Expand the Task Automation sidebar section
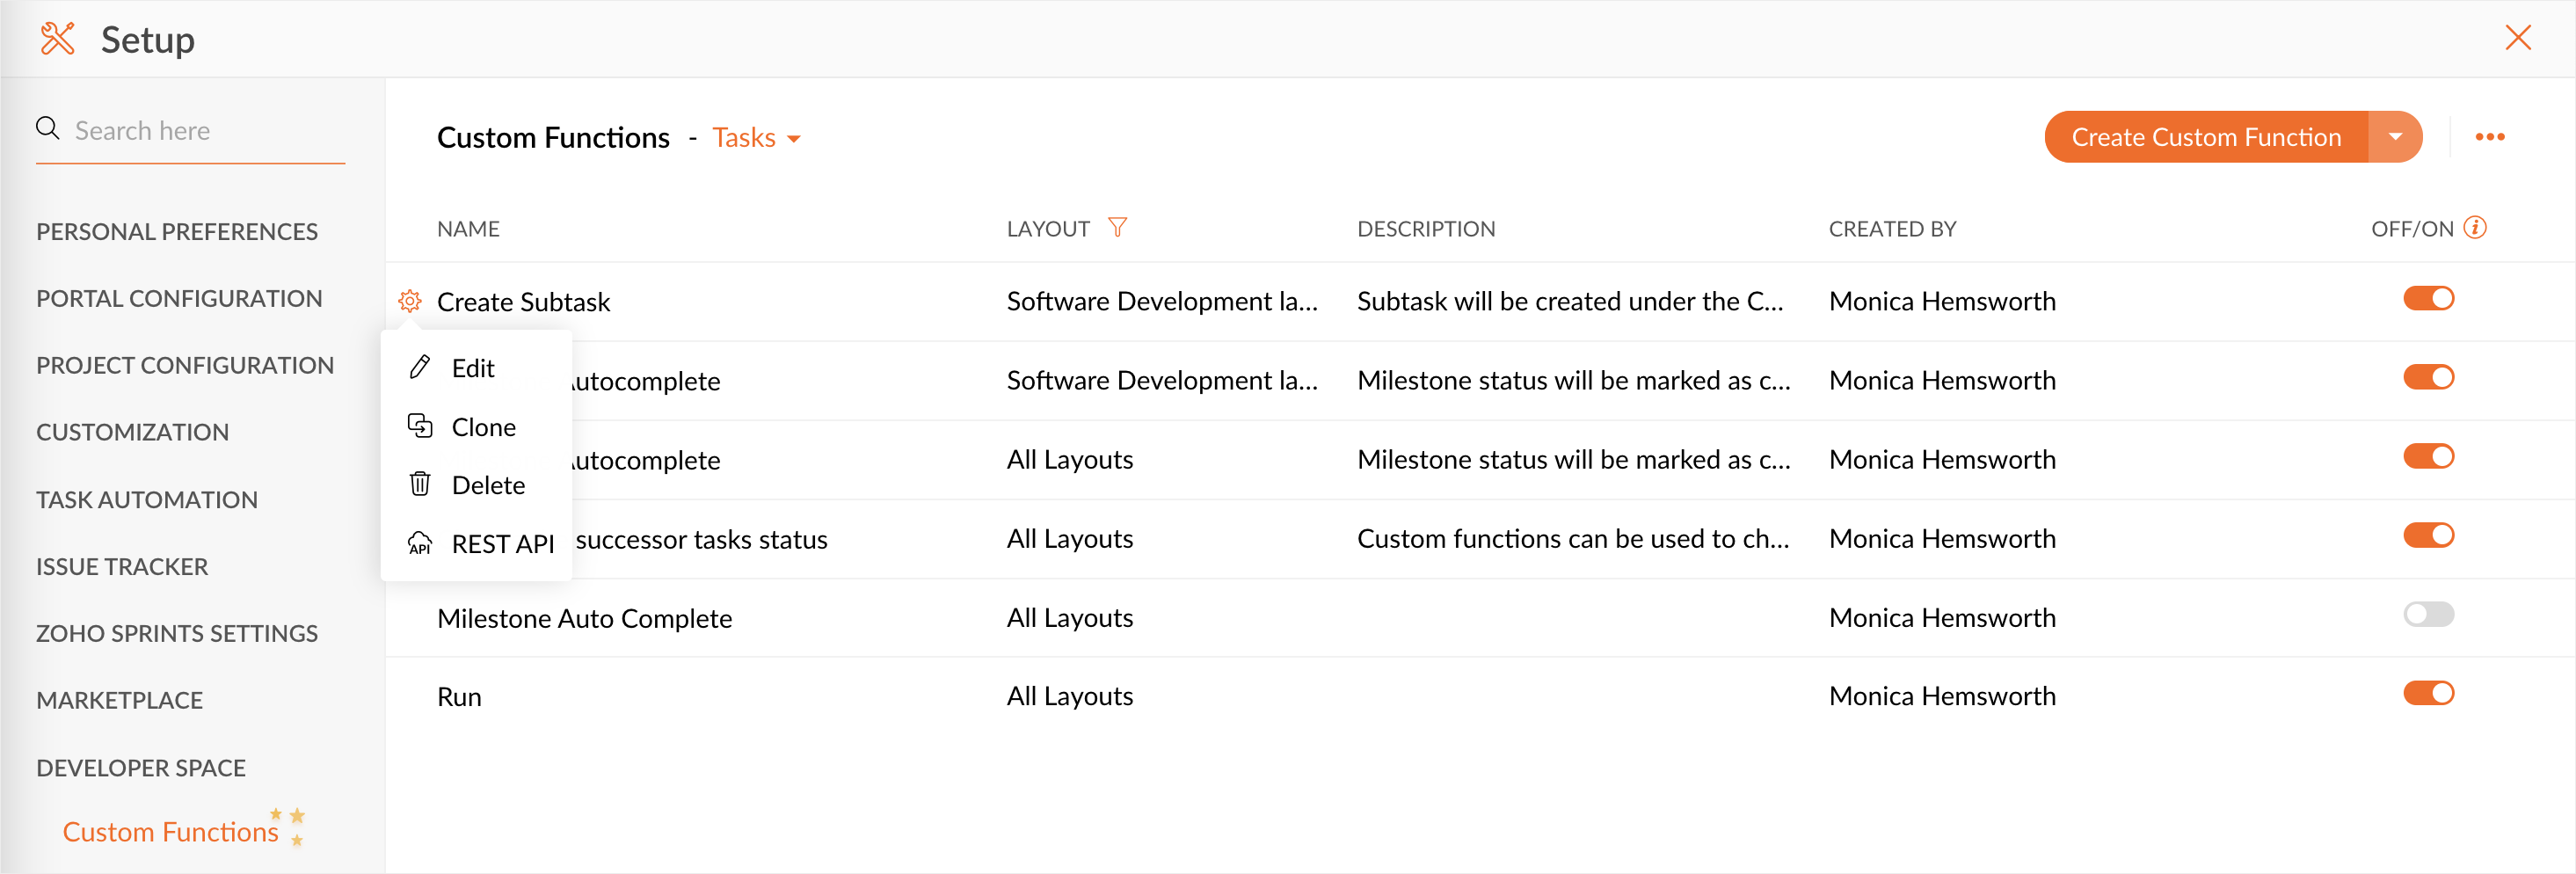 pyautogui.click(x=147, y=499)
